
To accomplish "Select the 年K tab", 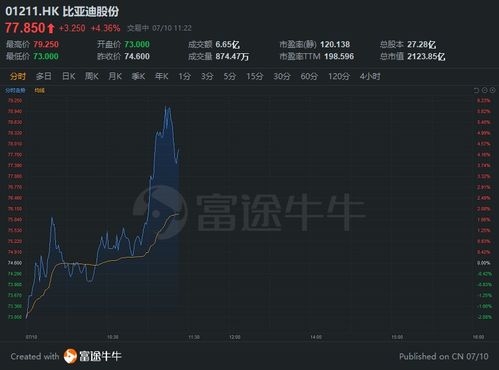I will pos(161,76).
